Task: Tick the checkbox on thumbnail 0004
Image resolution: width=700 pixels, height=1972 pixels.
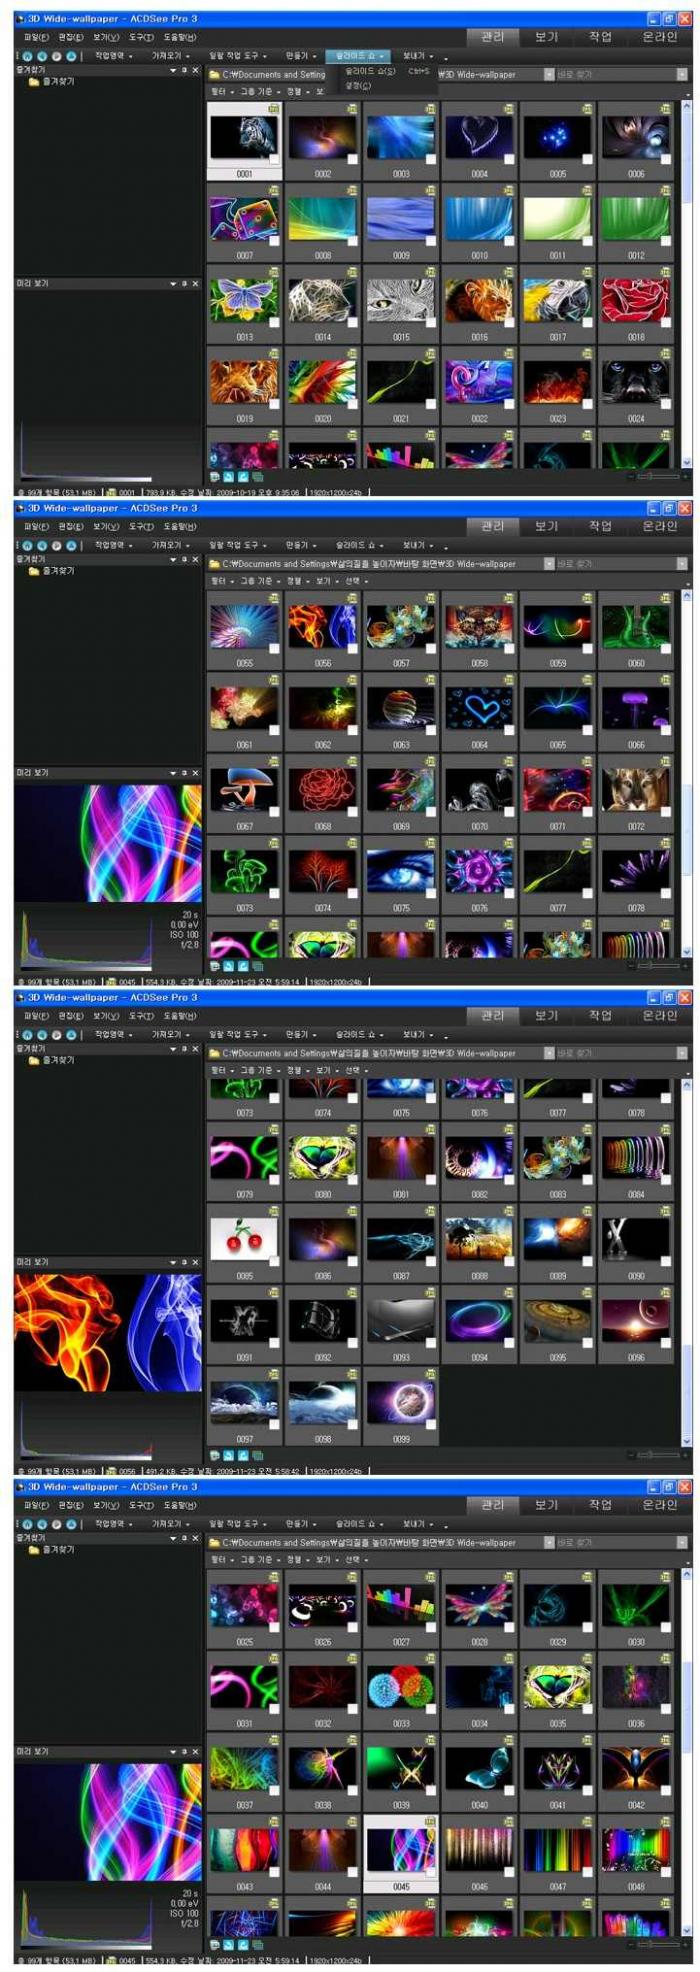Action: (508, 159)
